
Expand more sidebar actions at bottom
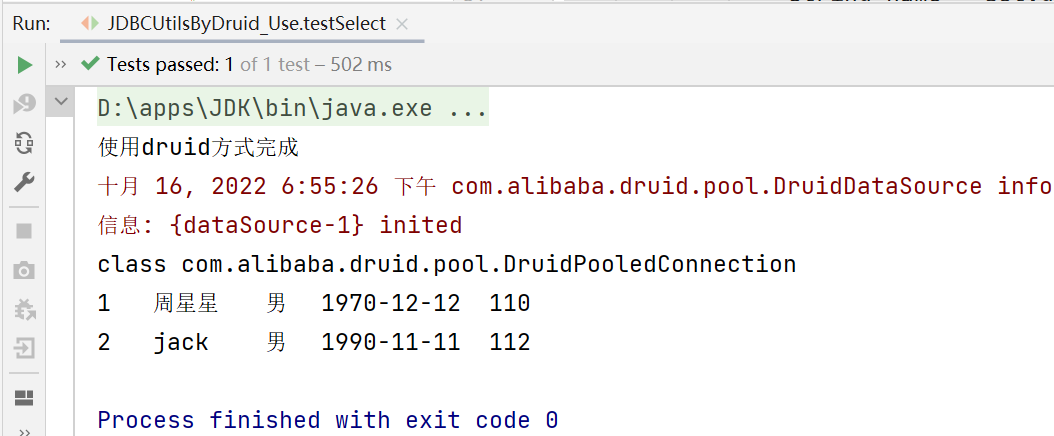pyautogui.click(x=24, y=430)
